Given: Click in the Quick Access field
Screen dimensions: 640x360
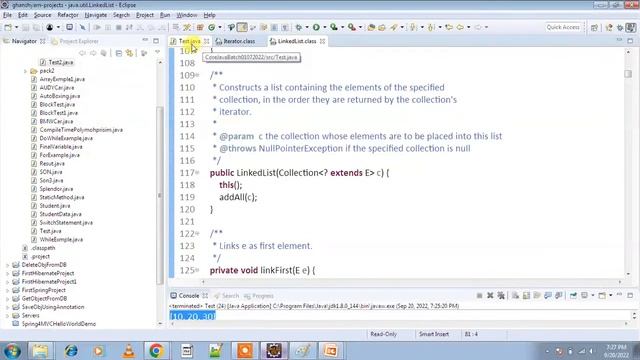Looking at the screenshot, I should 563,27.
